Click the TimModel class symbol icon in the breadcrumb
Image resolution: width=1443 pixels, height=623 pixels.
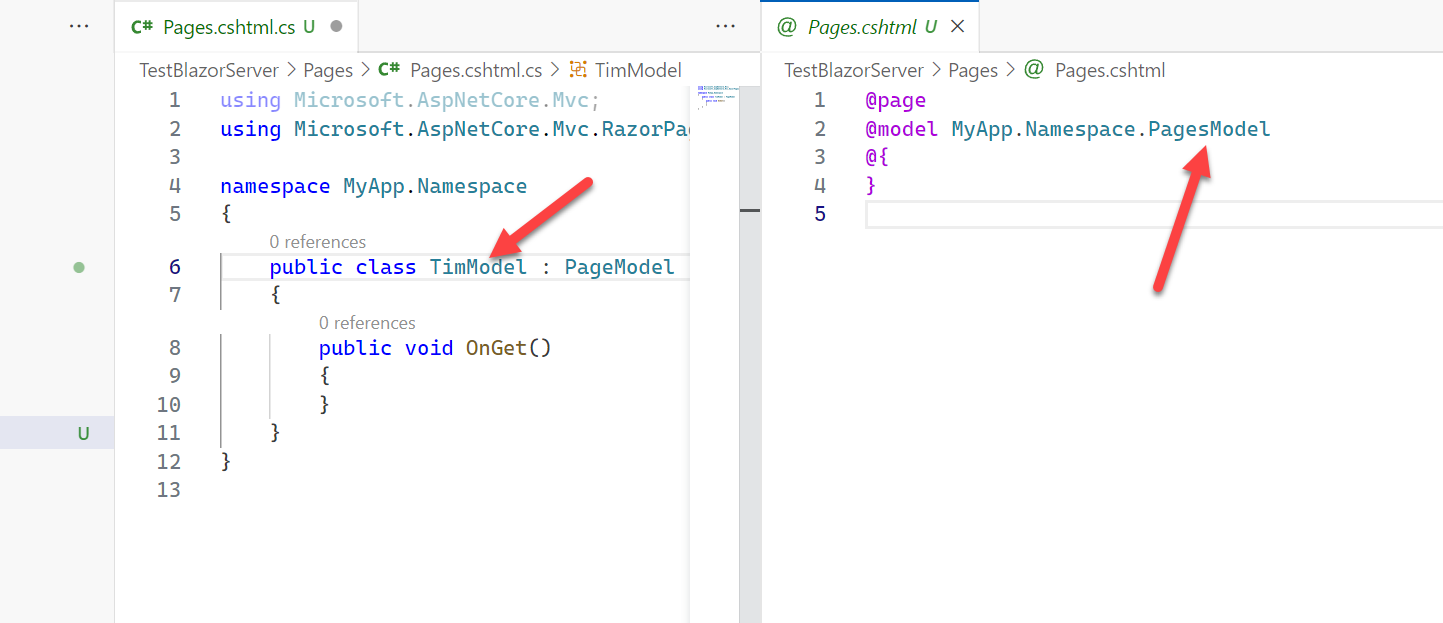click(578, 70)
